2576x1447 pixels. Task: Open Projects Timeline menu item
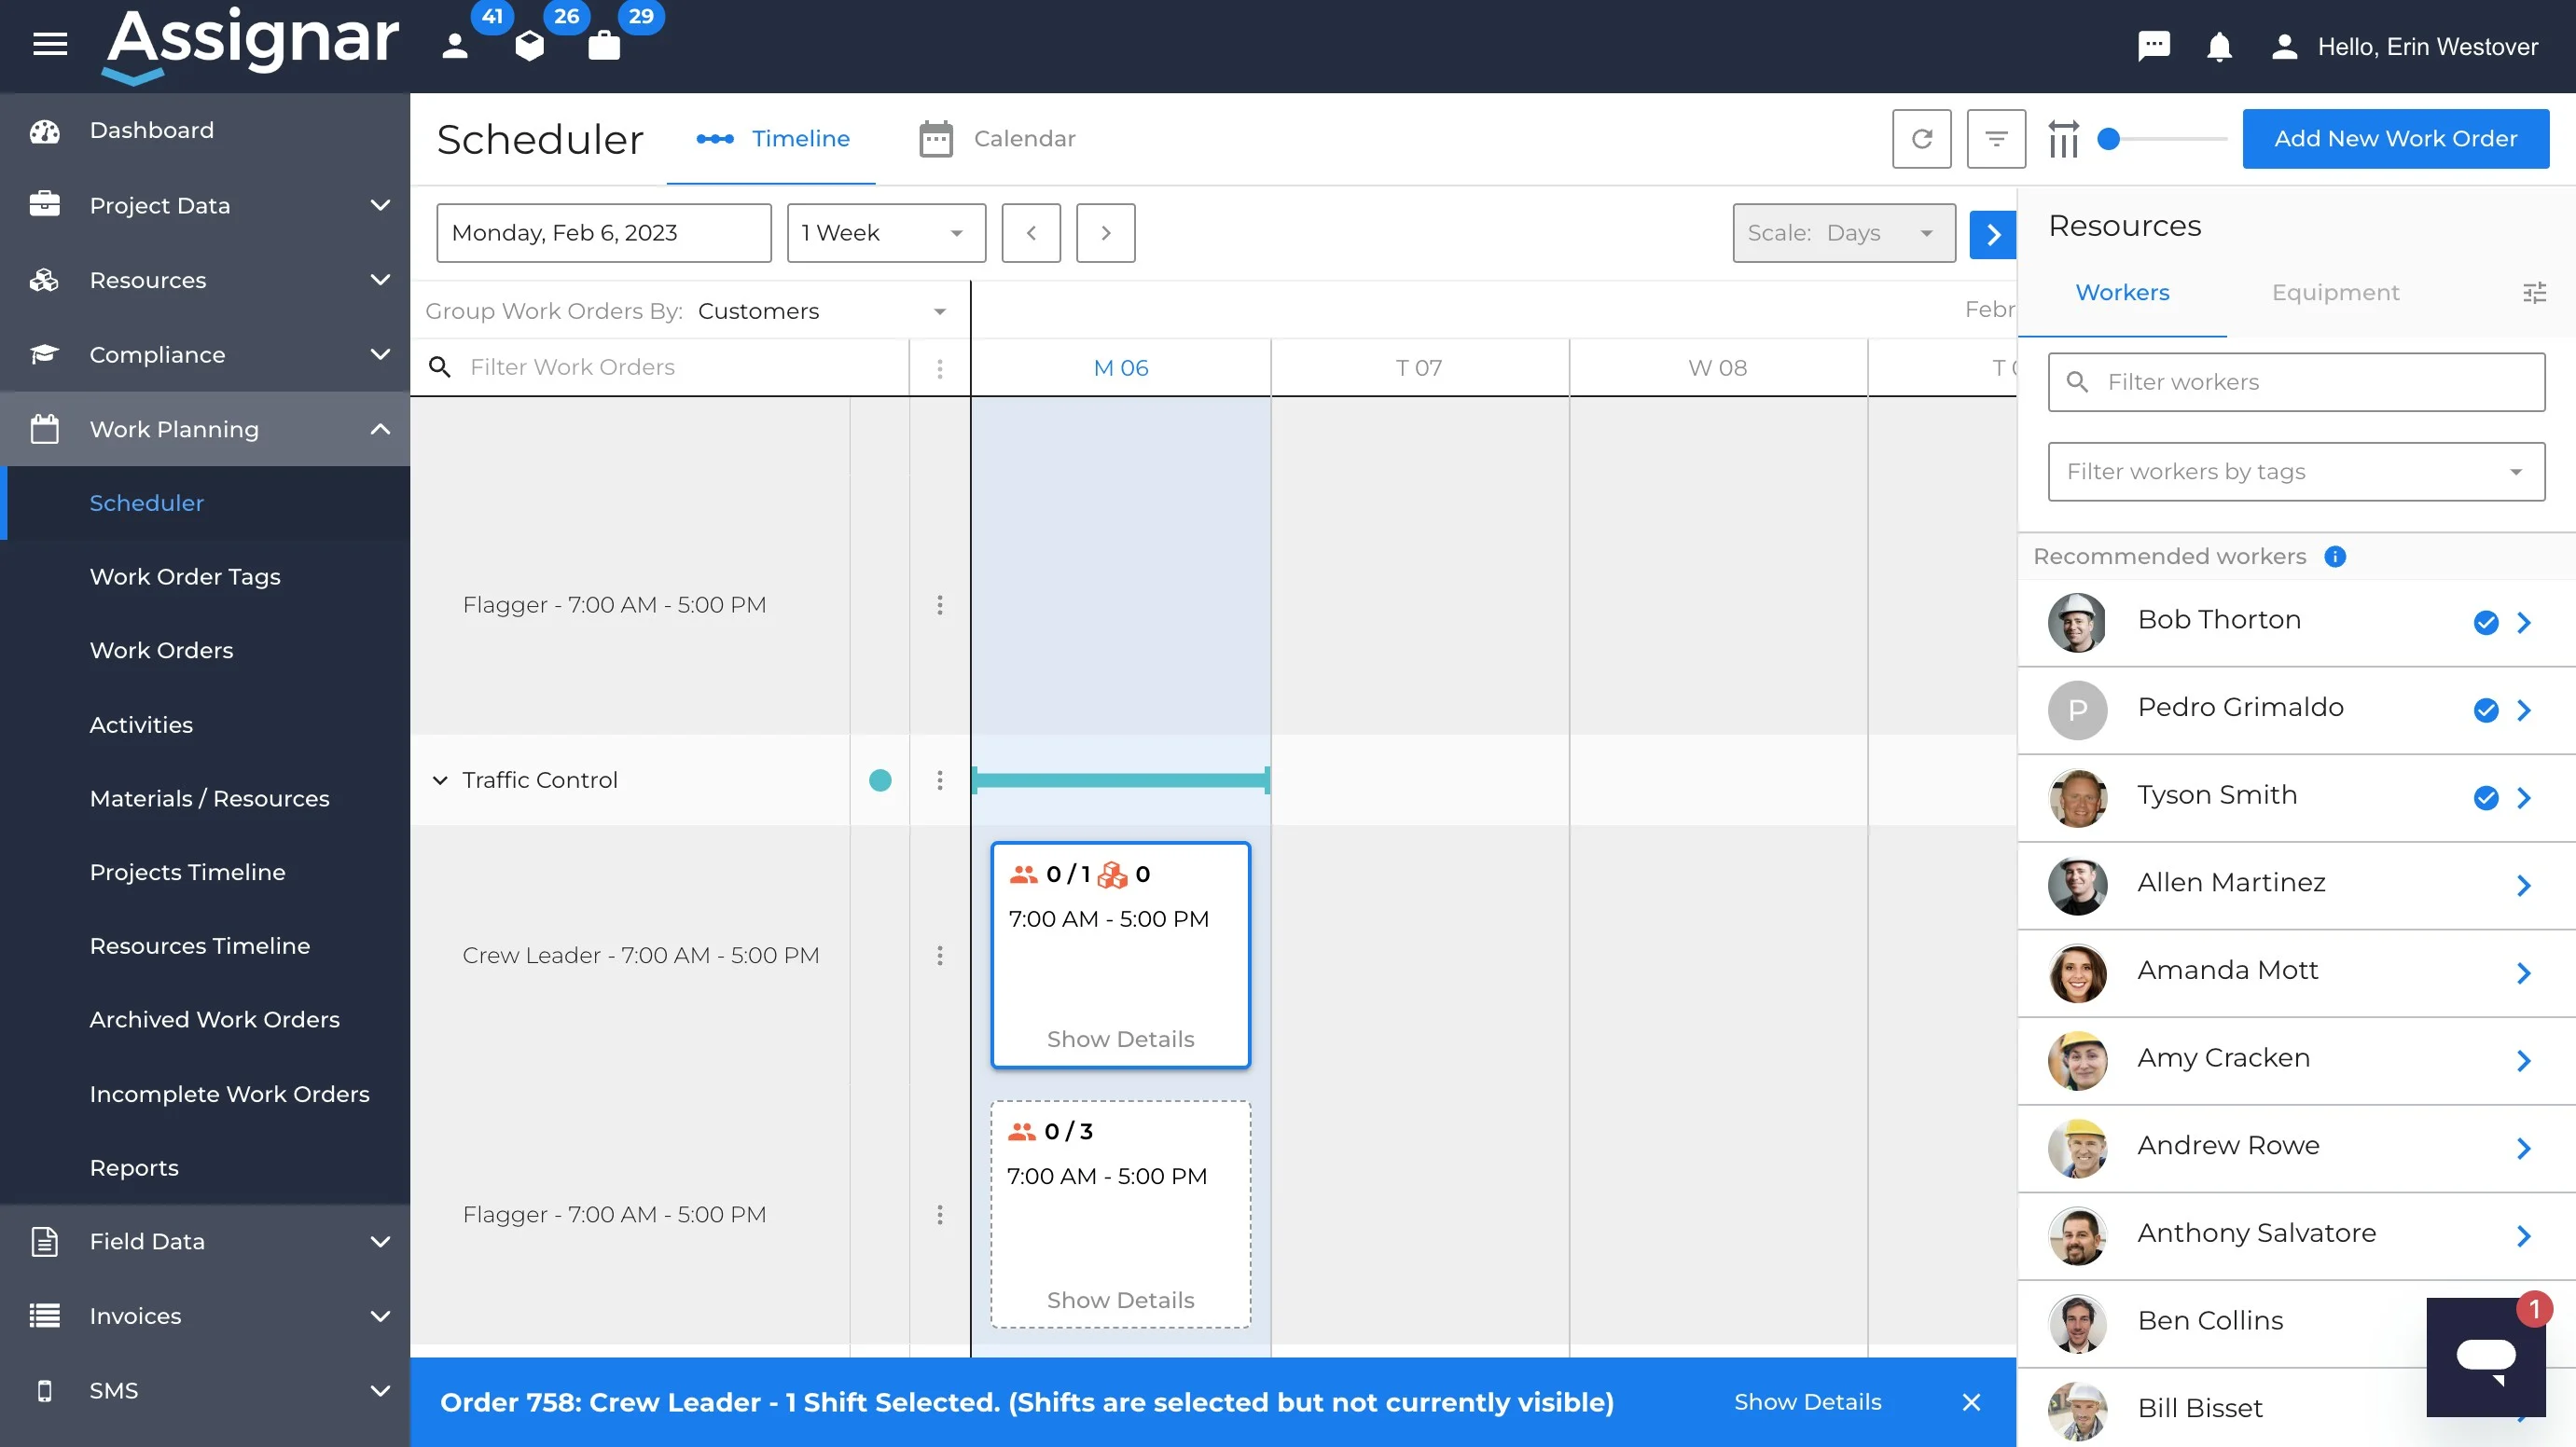click(x=187, y=872)
